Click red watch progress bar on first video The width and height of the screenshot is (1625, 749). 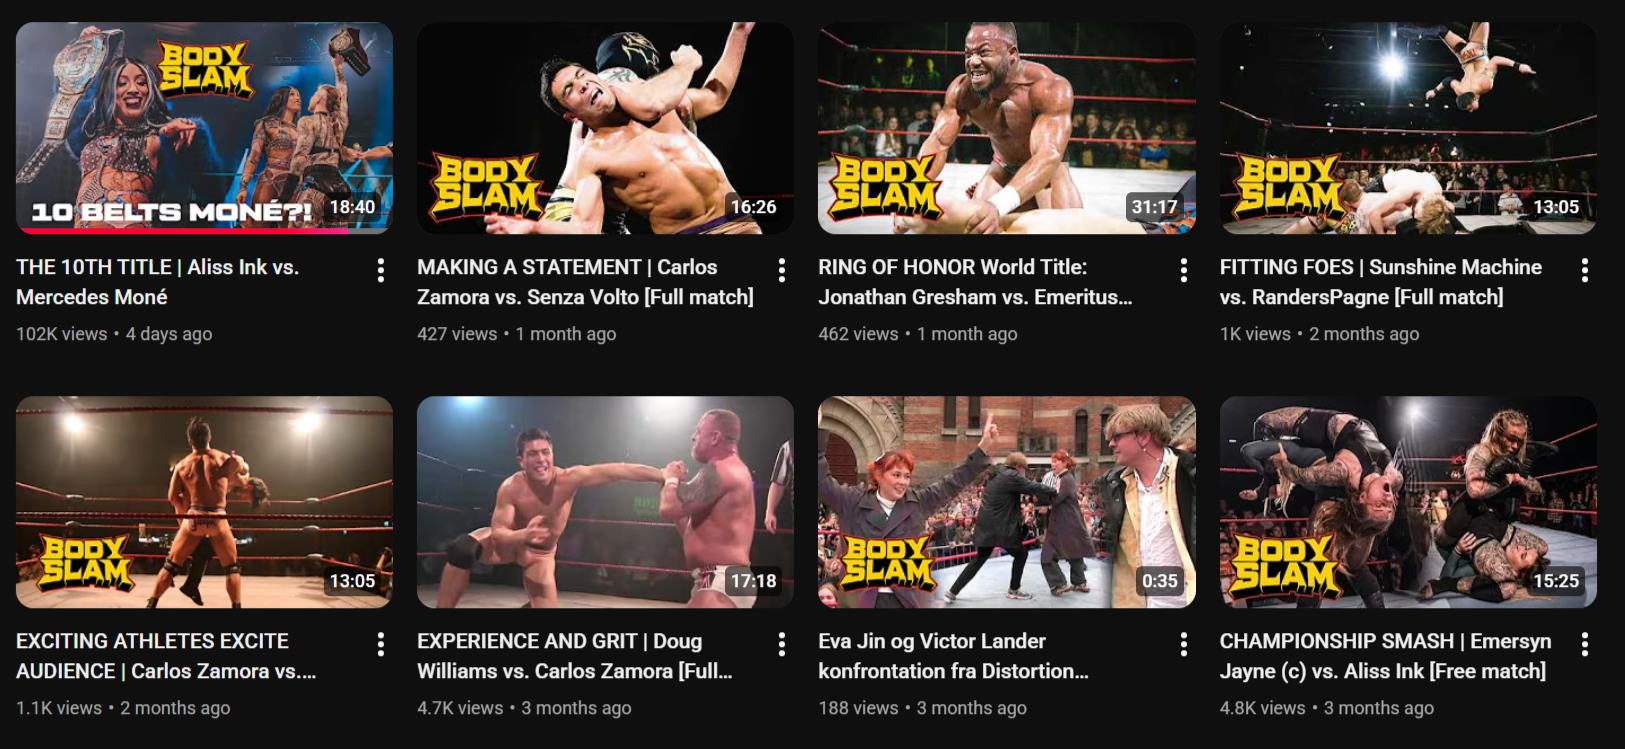[x=185, y=231]
